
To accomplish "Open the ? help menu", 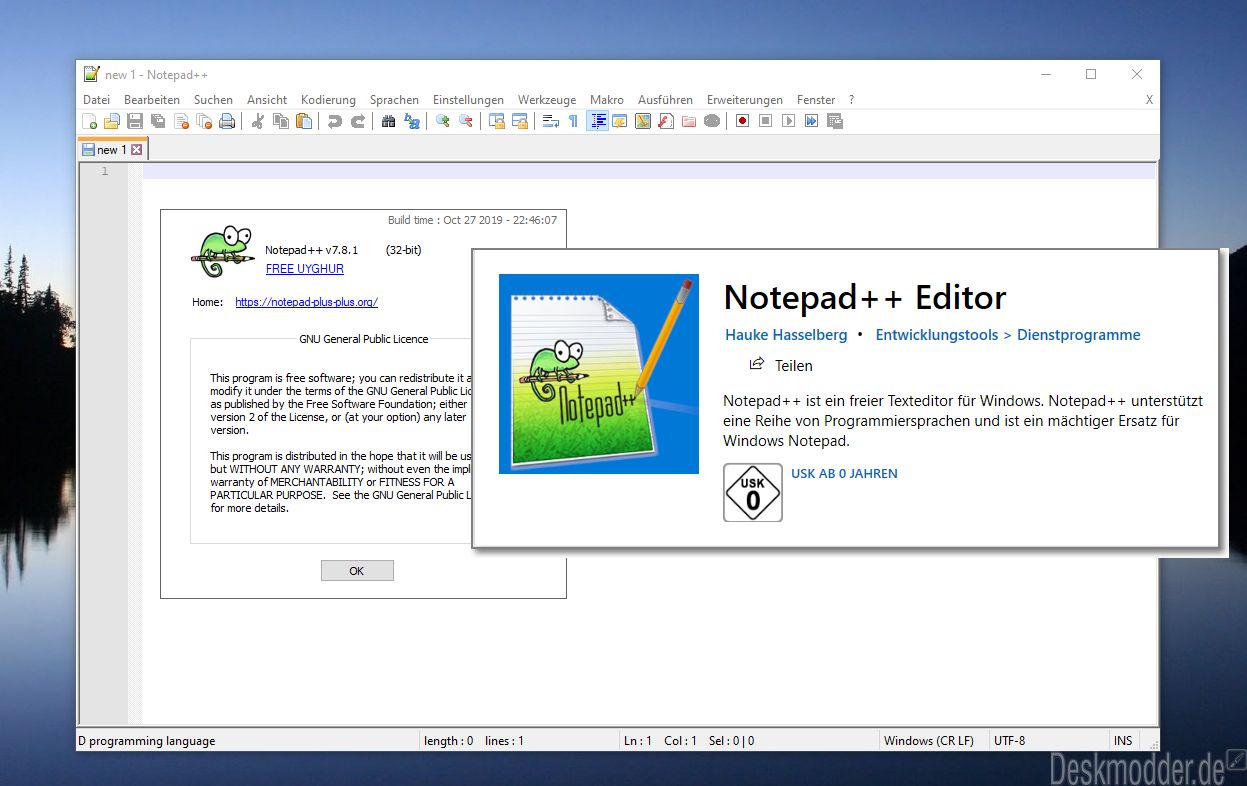I will [851, 100].
